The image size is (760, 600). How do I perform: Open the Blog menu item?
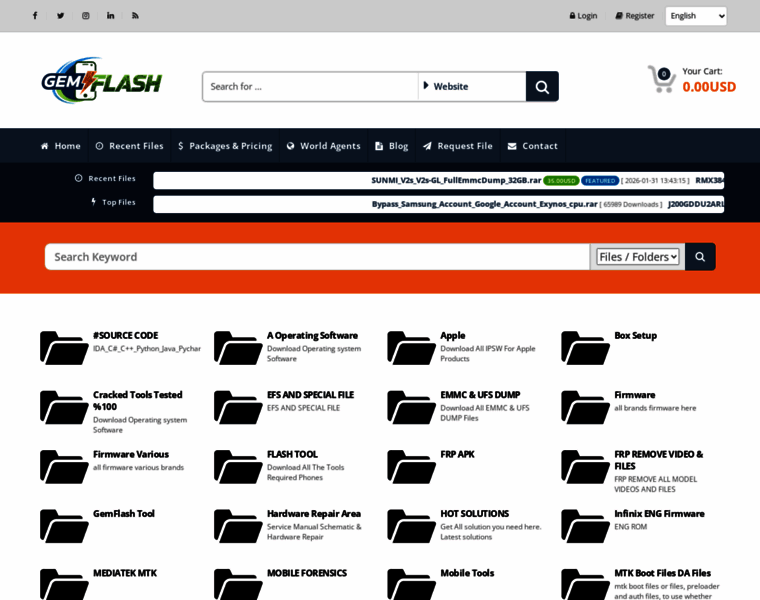click(392, 146)
